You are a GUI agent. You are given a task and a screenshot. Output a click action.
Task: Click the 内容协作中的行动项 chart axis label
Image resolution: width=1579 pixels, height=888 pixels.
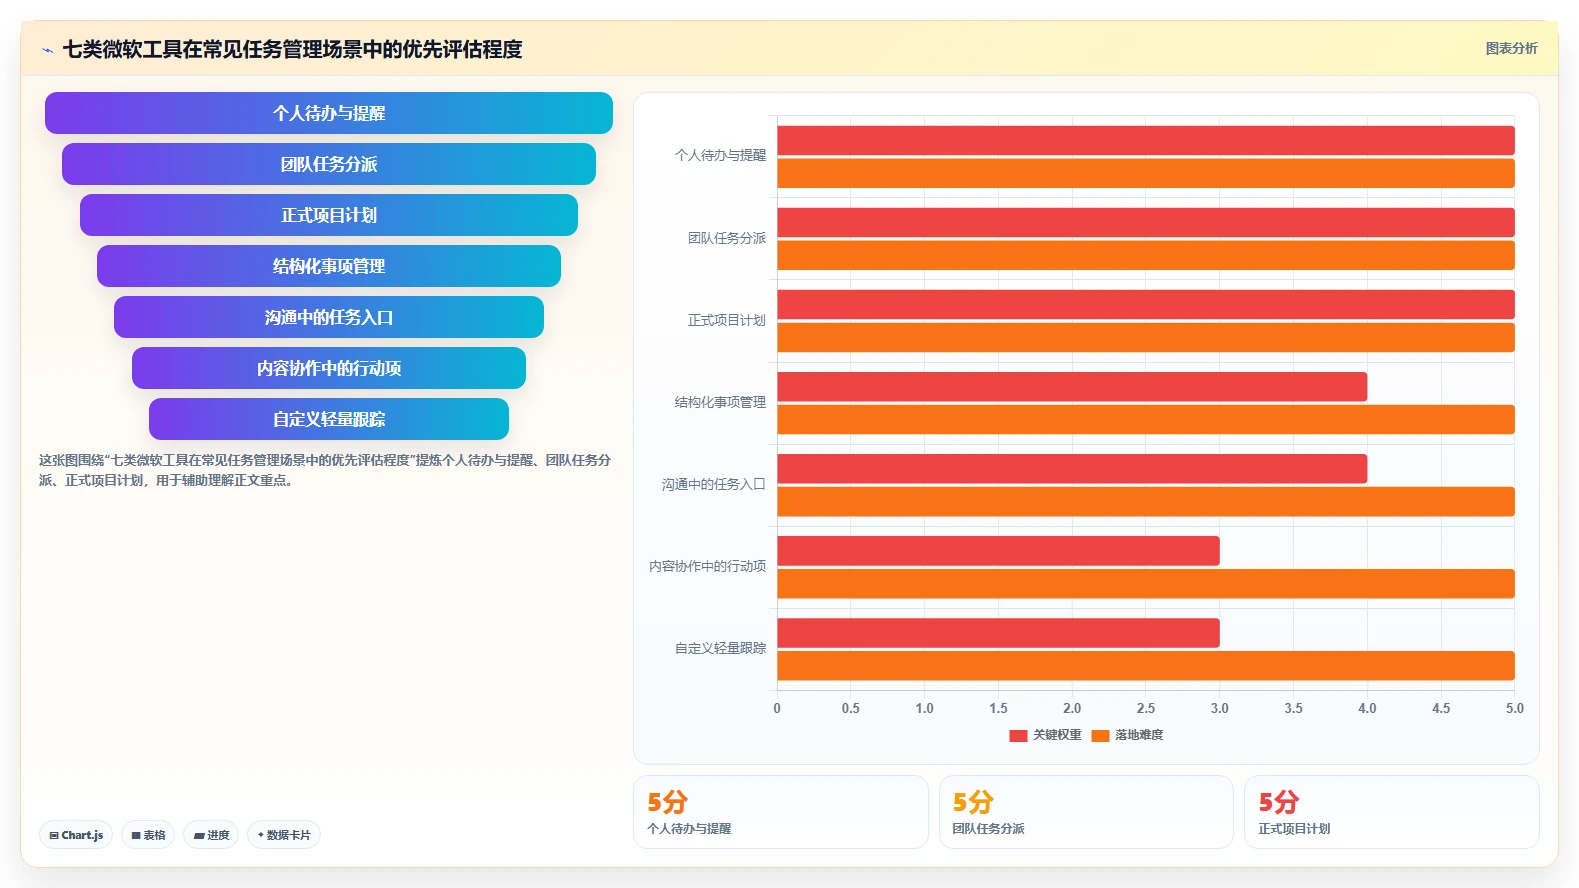click(707, 566)
